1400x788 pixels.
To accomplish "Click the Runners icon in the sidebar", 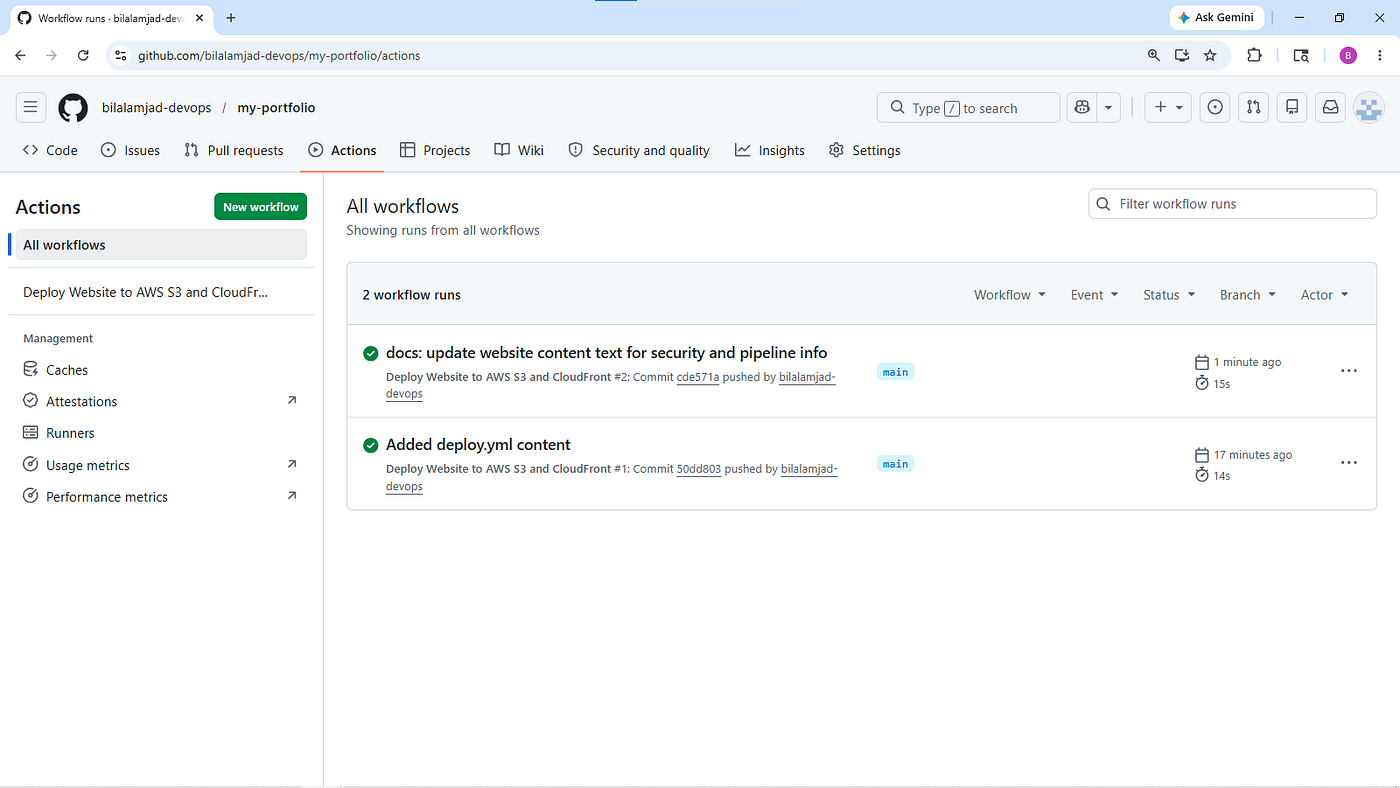I will pos(31,433).
